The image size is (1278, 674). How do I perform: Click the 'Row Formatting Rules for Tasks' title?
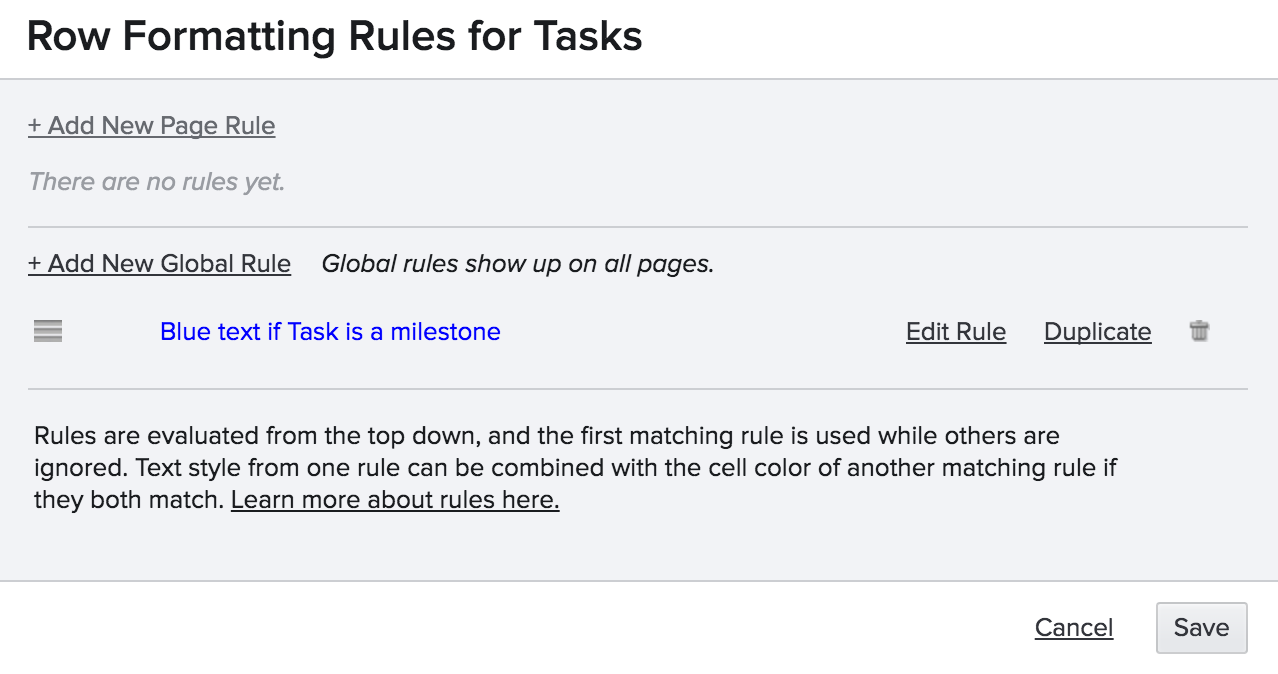coord(334,37)
